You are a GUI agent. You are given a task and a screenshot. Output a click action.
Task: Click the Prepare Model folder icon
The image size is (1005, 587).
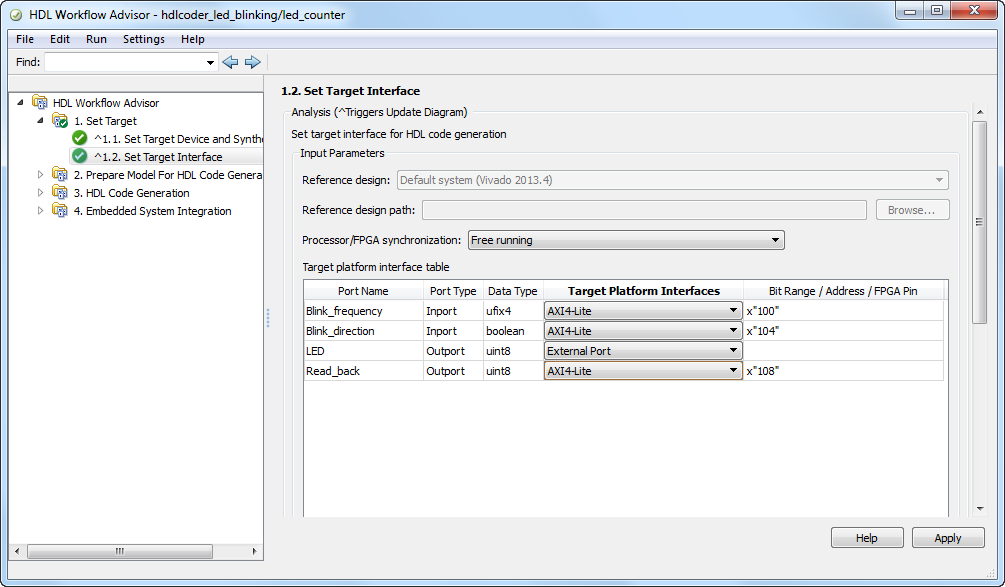60,175
